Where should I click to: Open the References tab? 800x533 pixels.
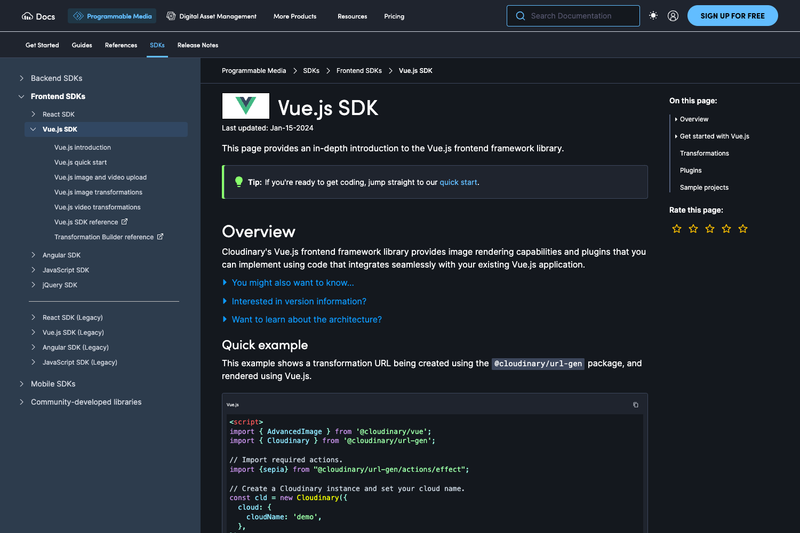point(121,45)
